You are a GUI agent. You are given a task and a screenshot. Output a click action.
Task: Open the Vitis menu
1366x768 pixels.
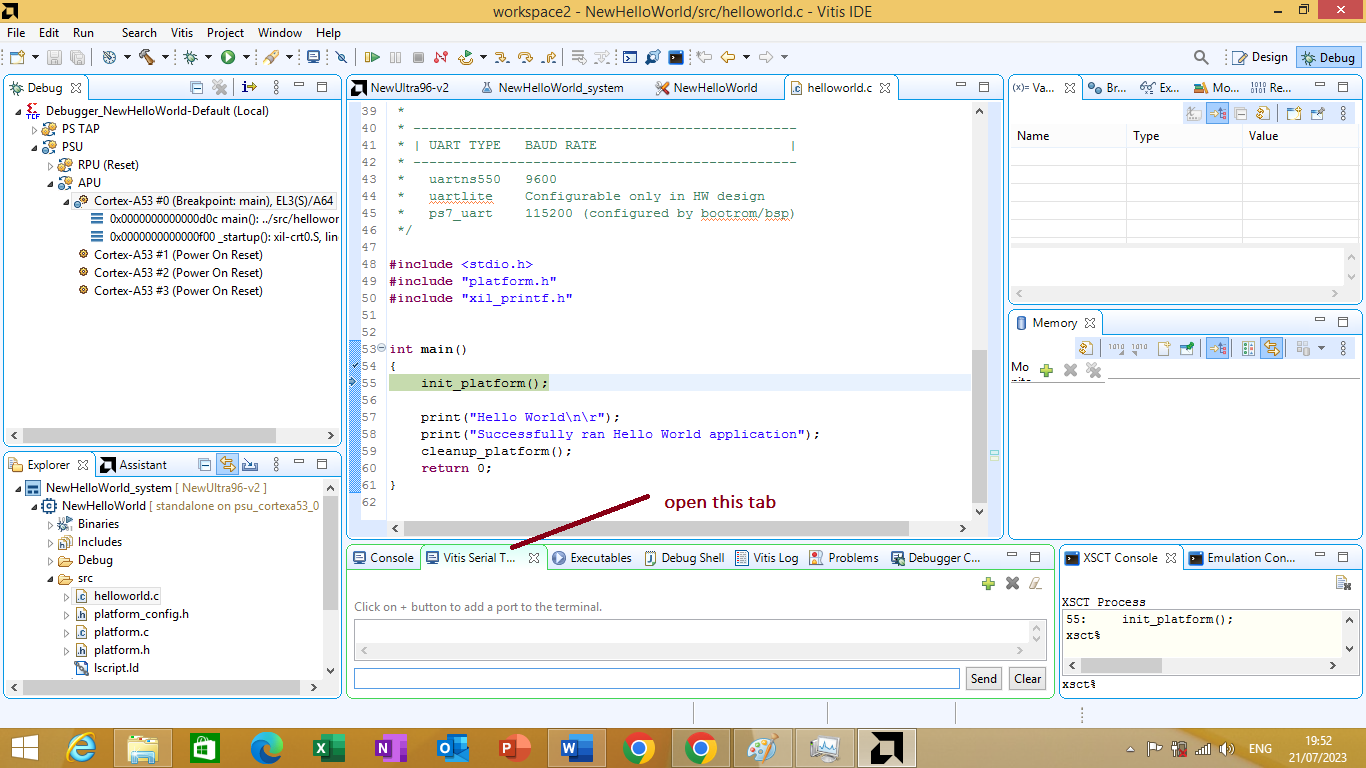click(x=182, y=32)
